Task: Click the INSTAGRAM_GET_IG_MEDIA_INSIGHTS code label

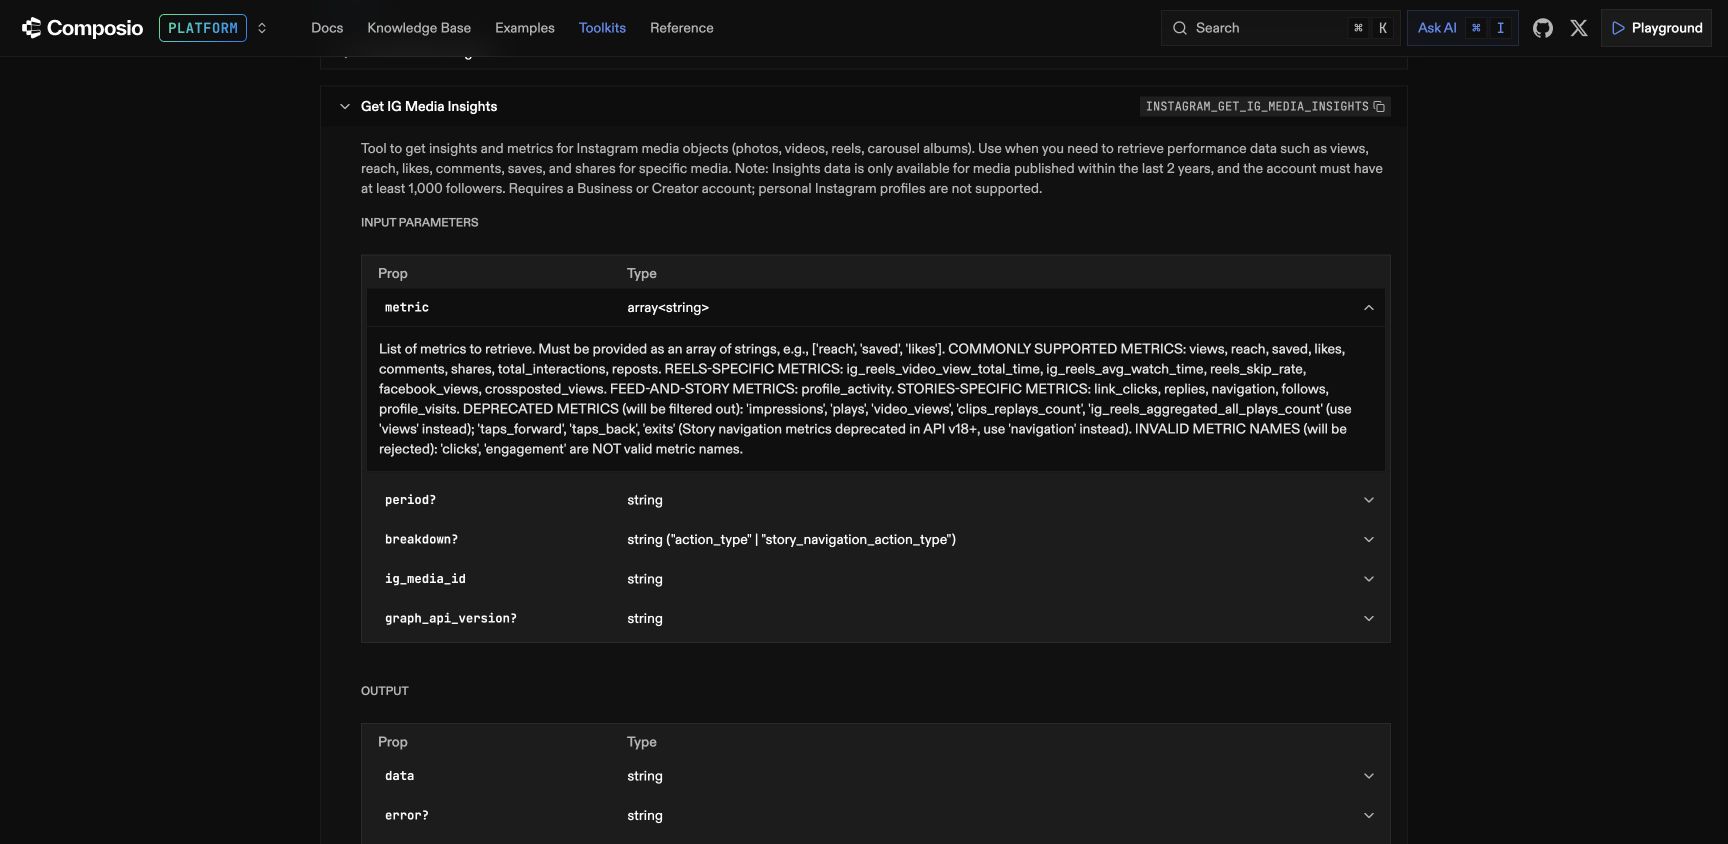Action: [x=1257, y=107]
